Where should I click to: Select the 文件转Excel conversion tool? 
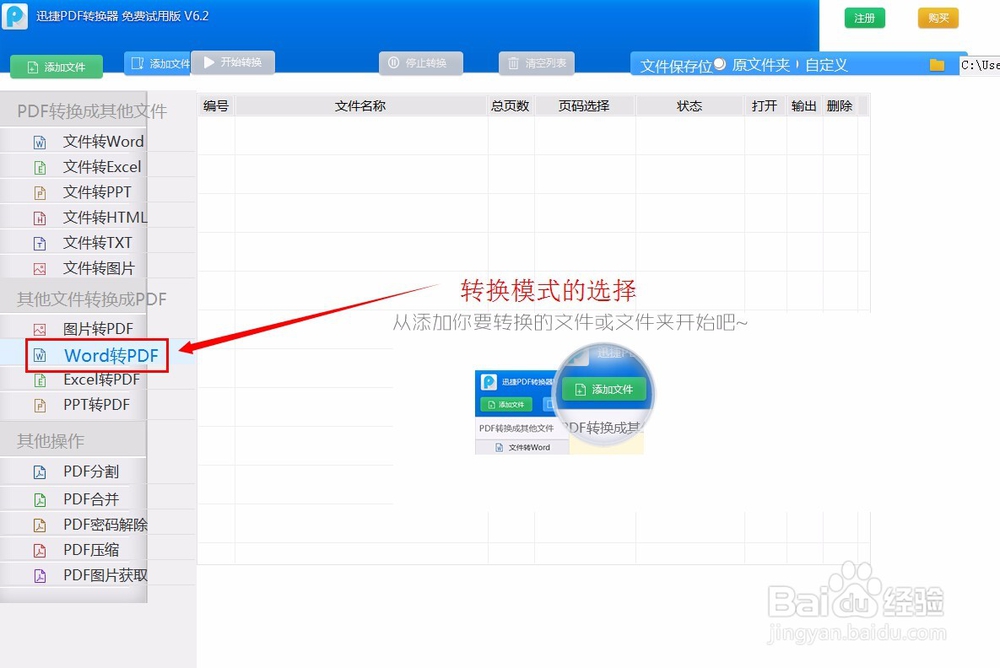101,166
